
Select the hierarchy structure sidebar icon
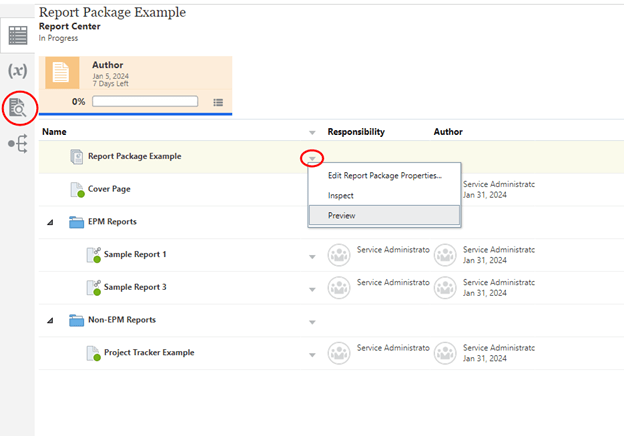tap(17, 144)
